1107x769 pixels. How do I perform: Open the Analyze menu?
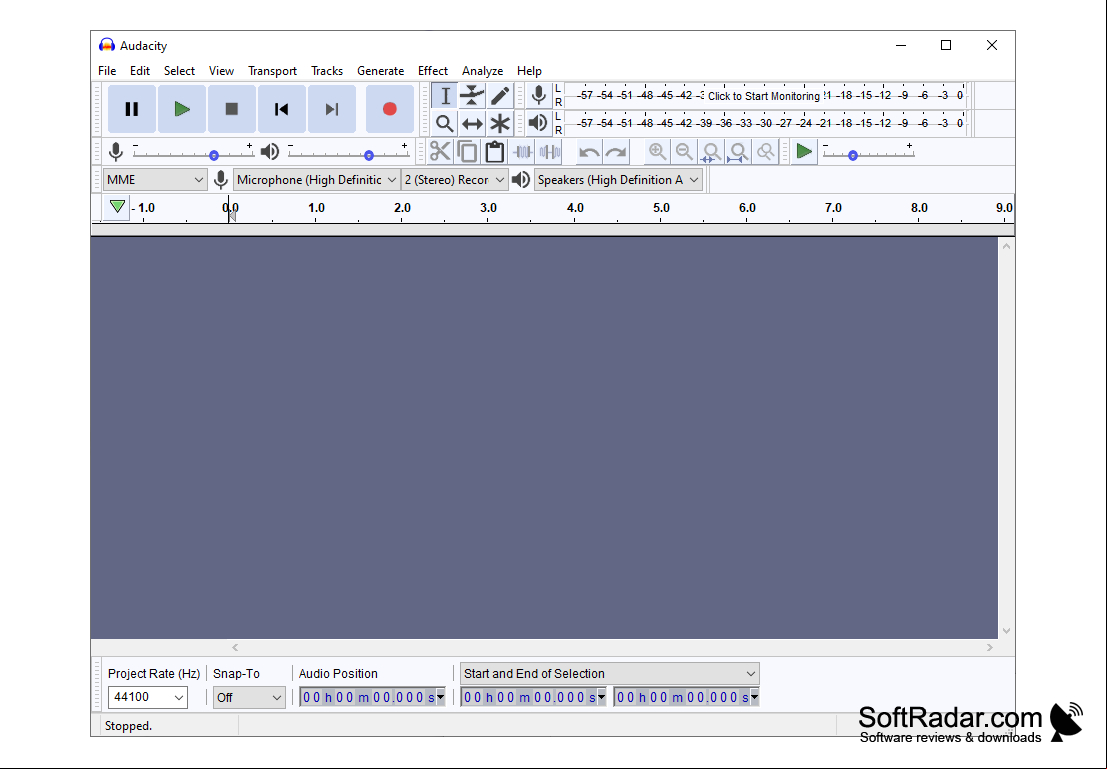(482, 71)
